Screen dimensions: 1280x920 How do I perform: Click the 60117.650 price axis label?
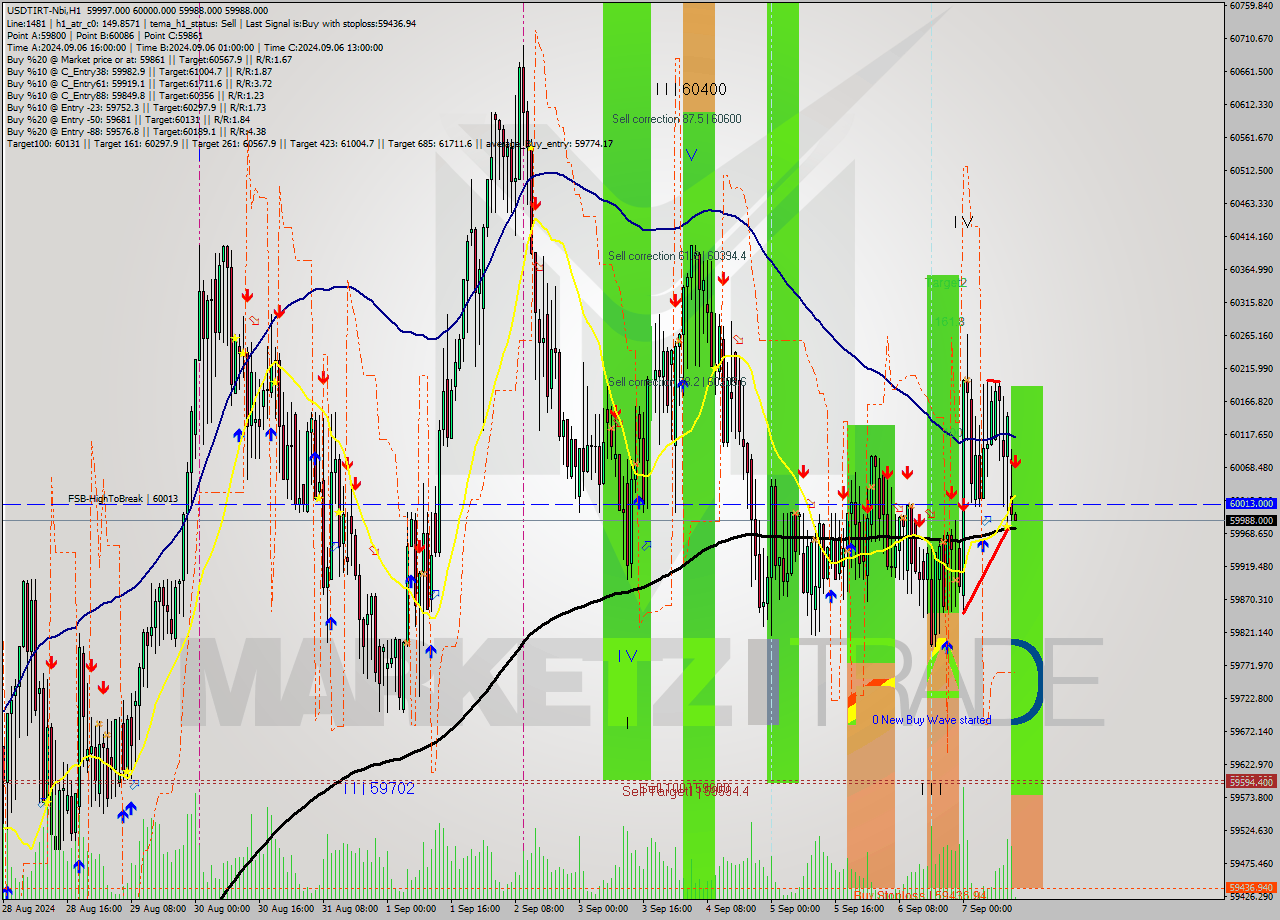pos(1251,434)
